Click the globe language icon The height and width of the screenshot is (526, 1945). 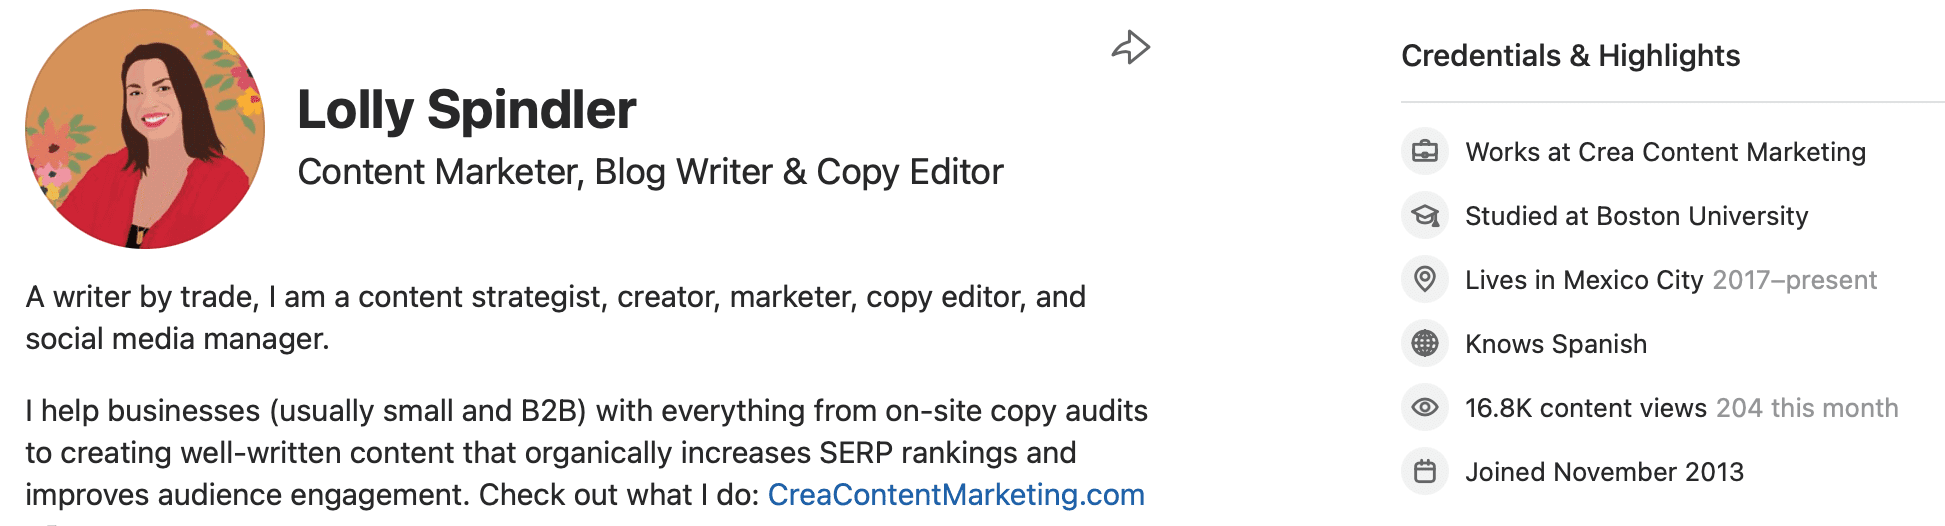(1425, 344)
